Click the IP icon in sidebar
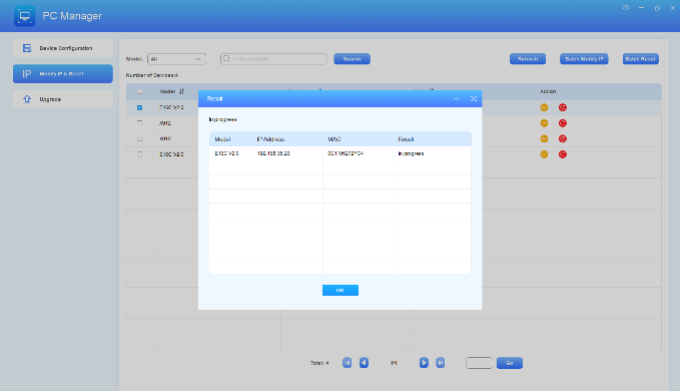 tap(27, 74)
